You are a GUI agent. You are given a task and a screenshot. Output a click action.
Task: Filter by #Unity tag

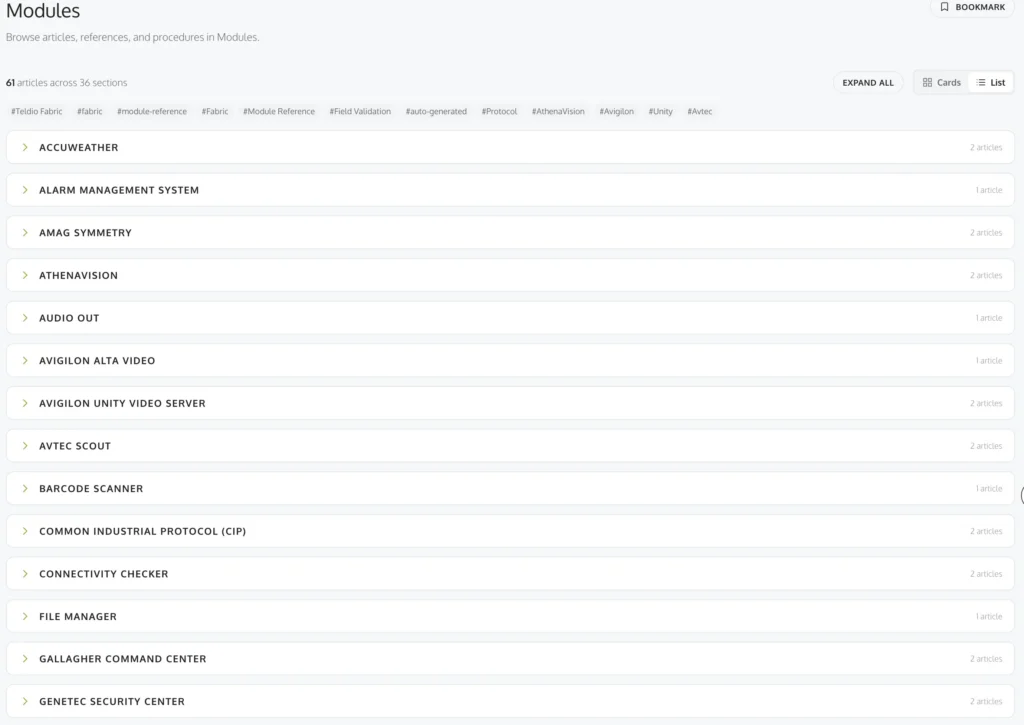coord(660,112)
